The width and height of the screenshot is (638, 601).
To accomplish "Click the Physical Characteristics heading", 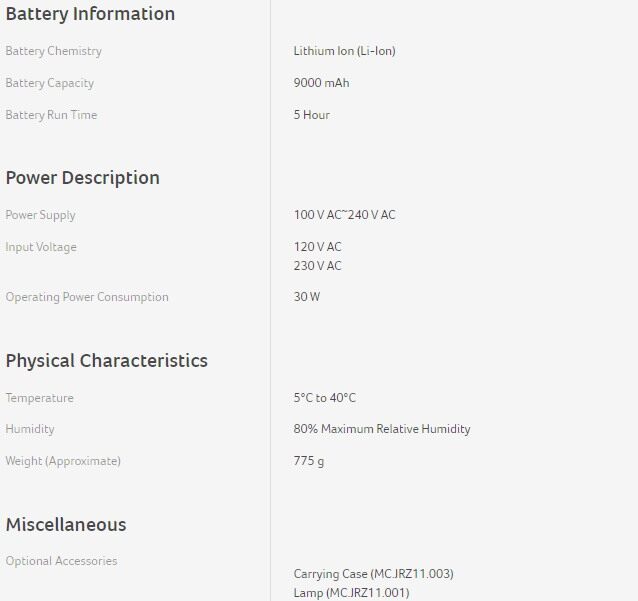I will click(107, 361).
